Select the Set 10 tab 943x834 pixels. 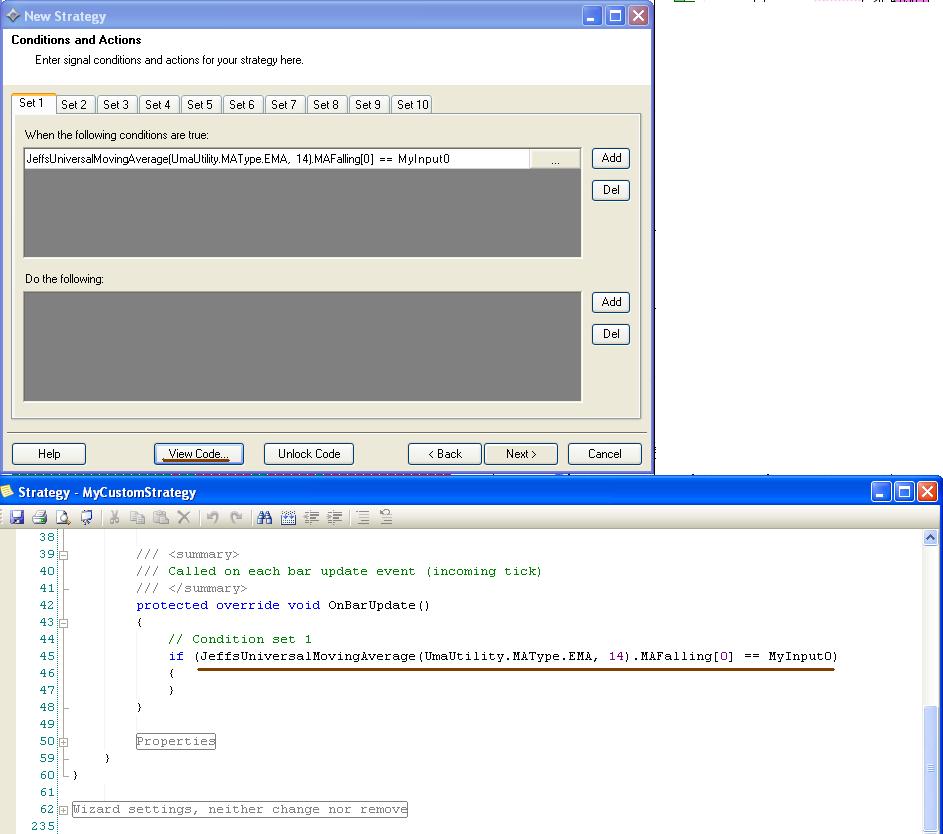(x=413, y=105)
